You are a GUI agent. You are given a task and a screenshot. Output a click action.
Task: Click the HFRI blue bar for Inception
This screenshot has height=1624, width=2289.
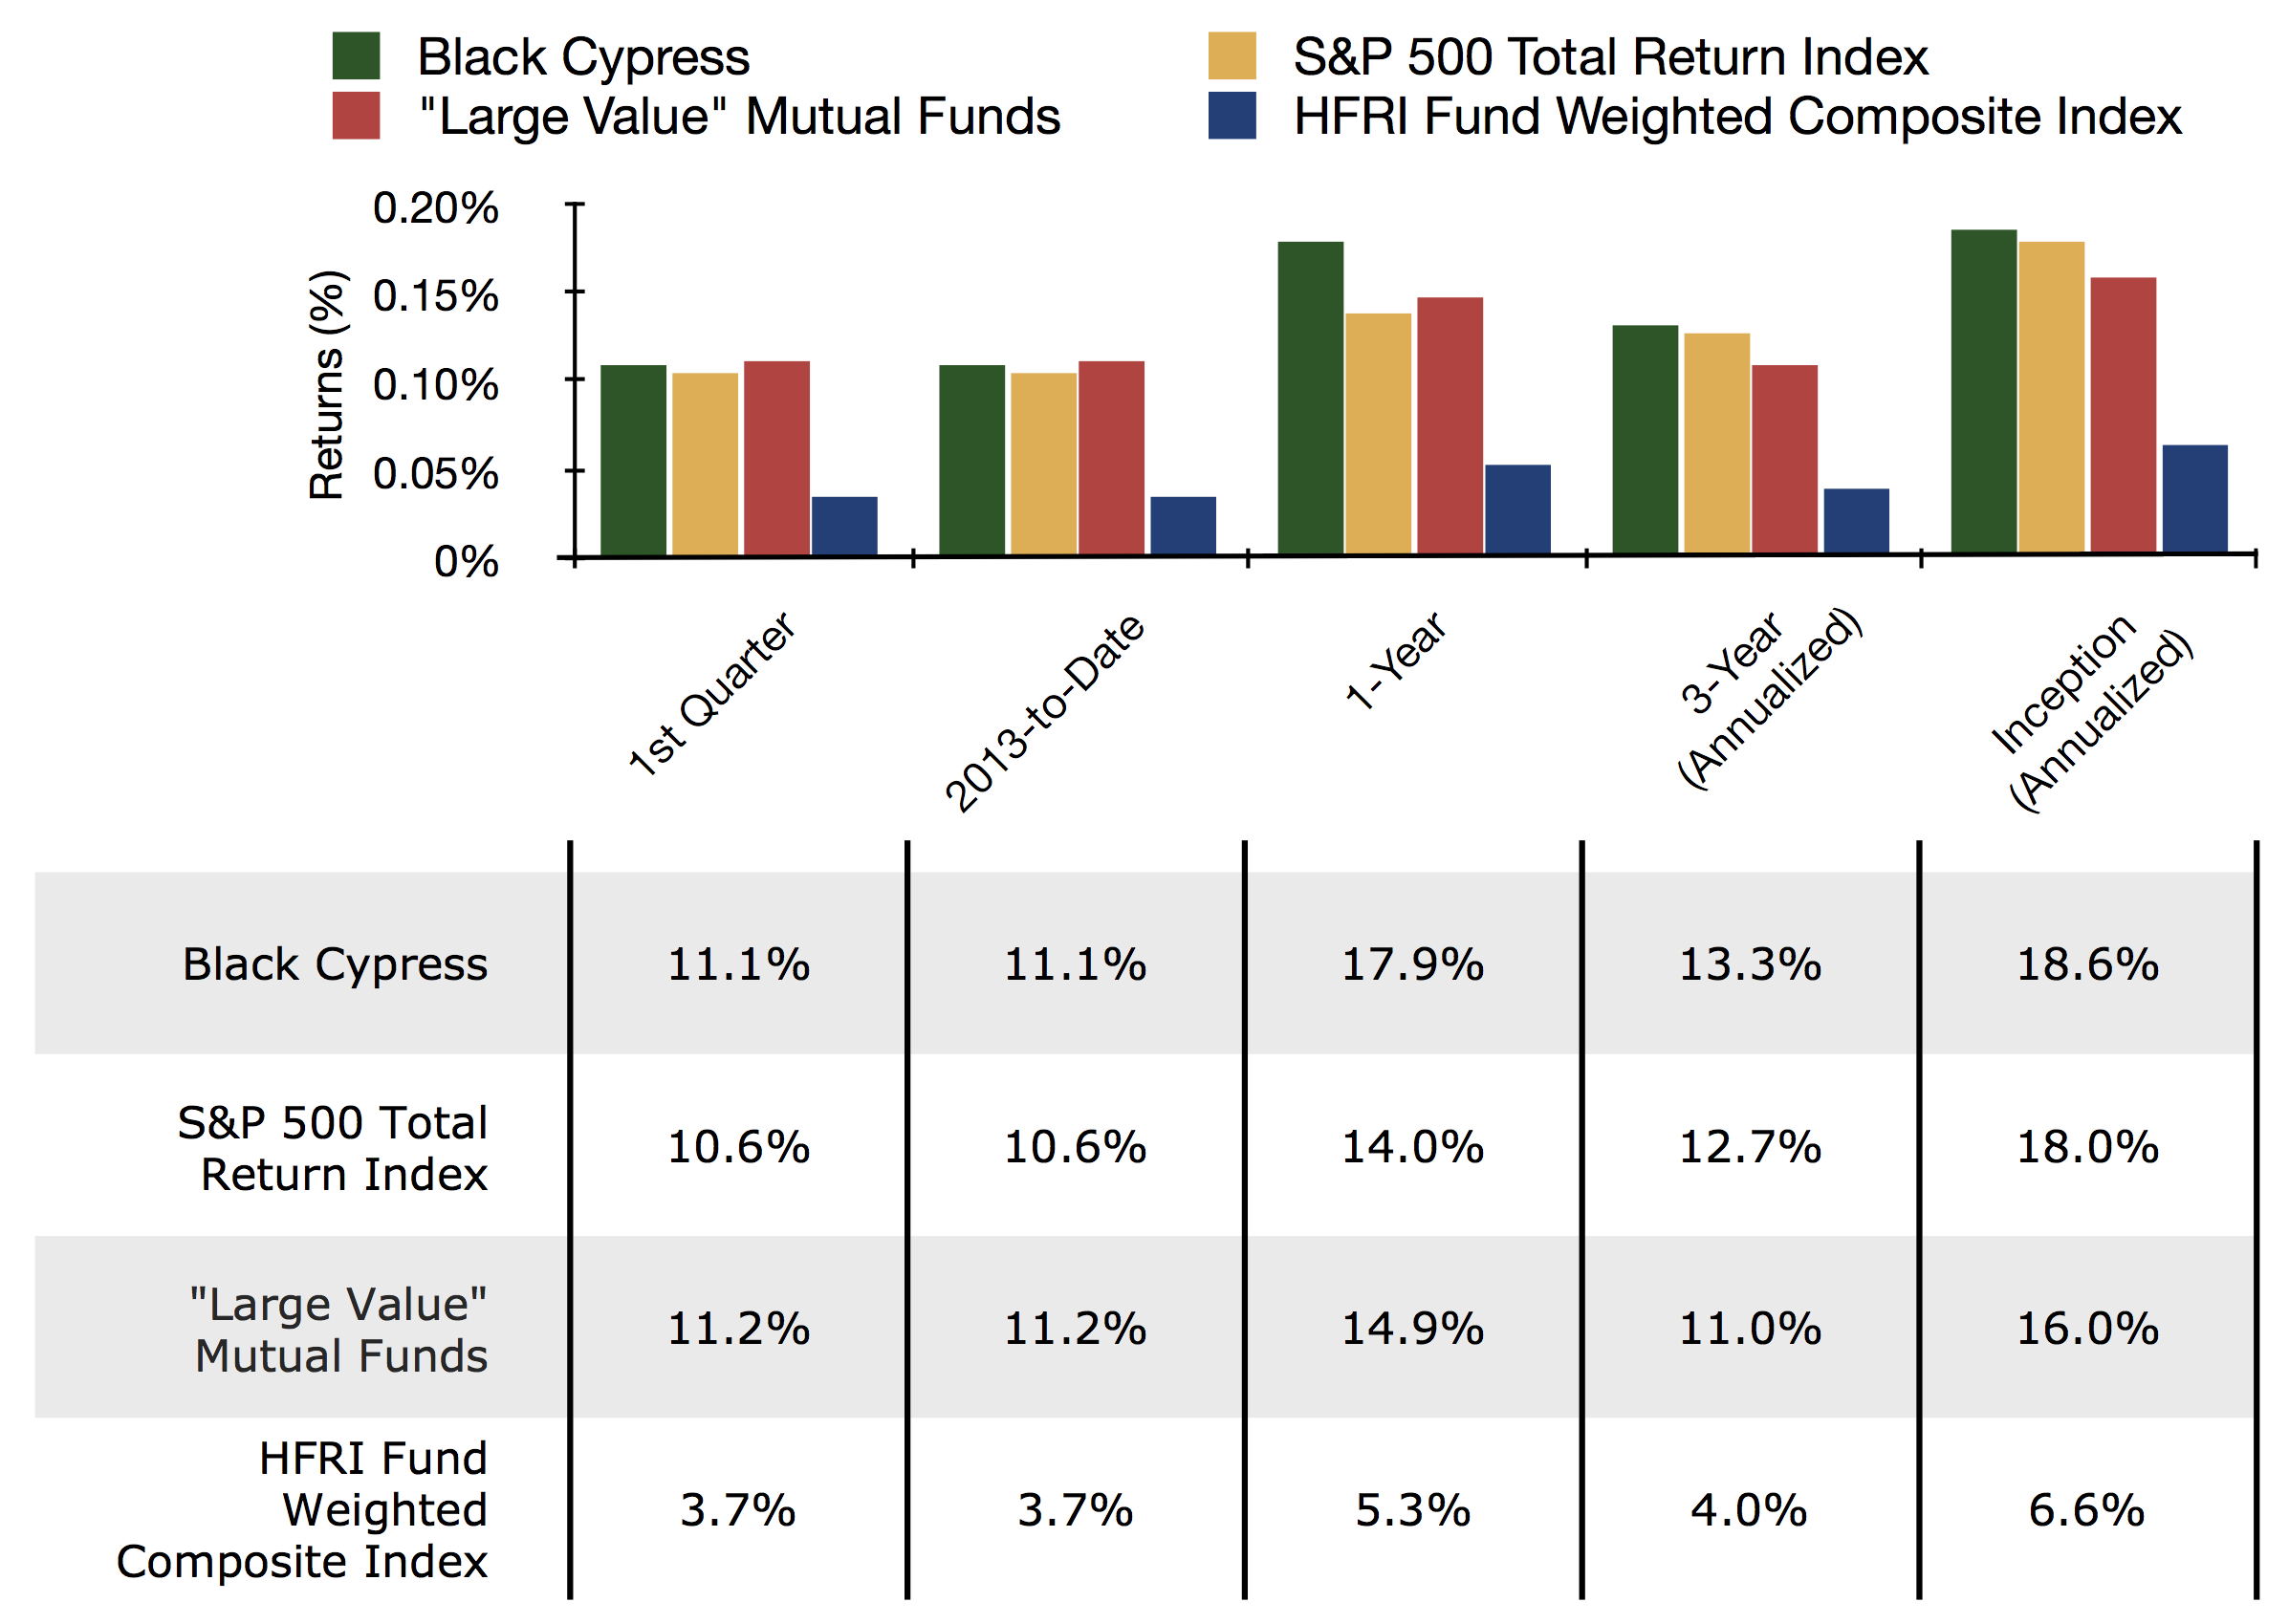click(x=2194, y=498)
